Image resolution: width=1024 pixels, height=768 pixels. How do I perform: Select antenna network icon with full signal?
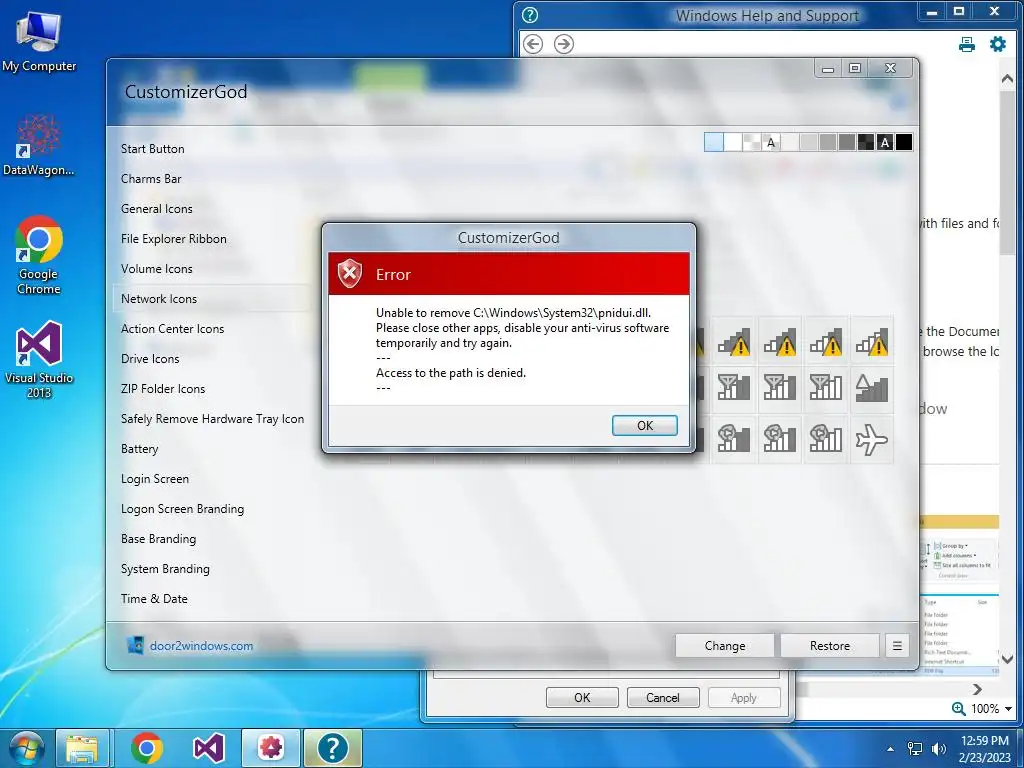(x=825, y=389)
